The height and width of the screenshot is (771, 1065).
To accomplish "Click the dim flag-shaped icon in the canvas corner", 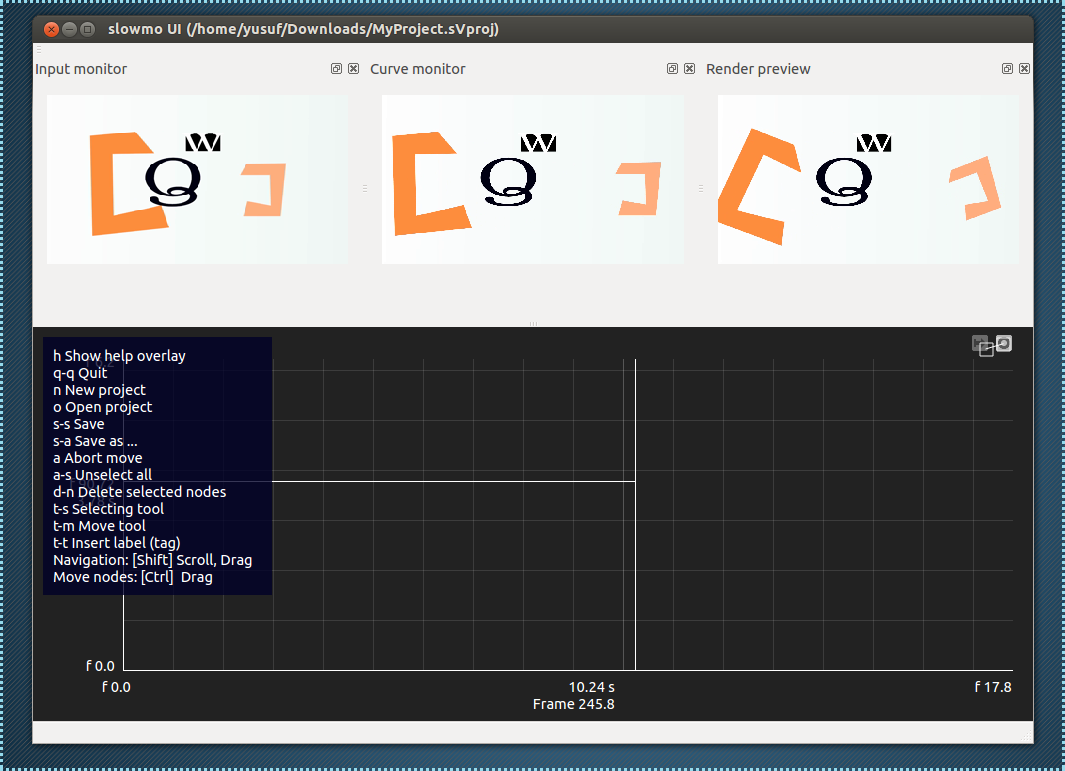I will (x=979, y=343).
